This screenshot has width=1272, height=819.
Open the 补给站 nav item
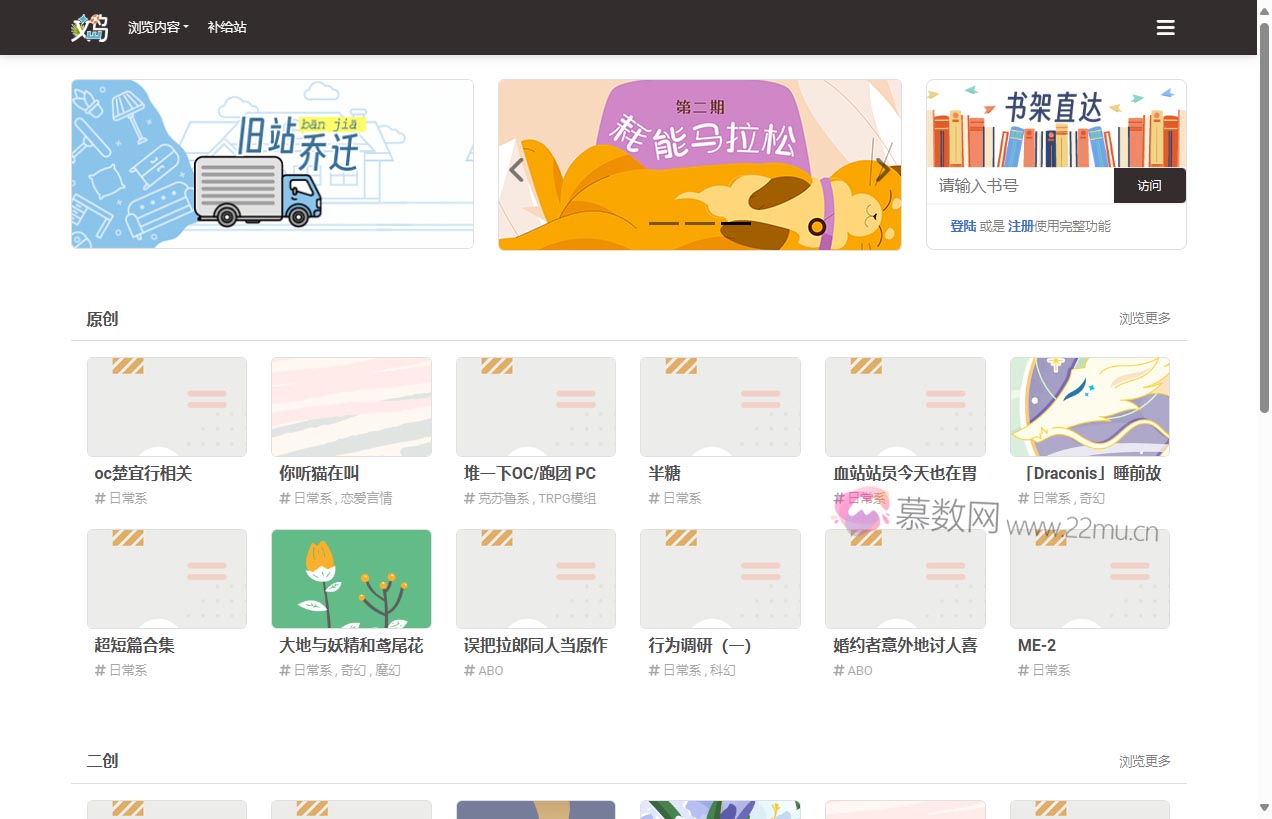[227, 28]
